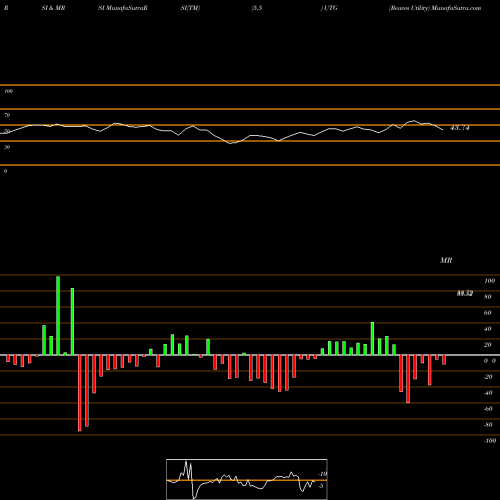Click the 43.74 RSI value
Image resolution: width=500 pixels, height=500 pixels.
tap(460, 128)
